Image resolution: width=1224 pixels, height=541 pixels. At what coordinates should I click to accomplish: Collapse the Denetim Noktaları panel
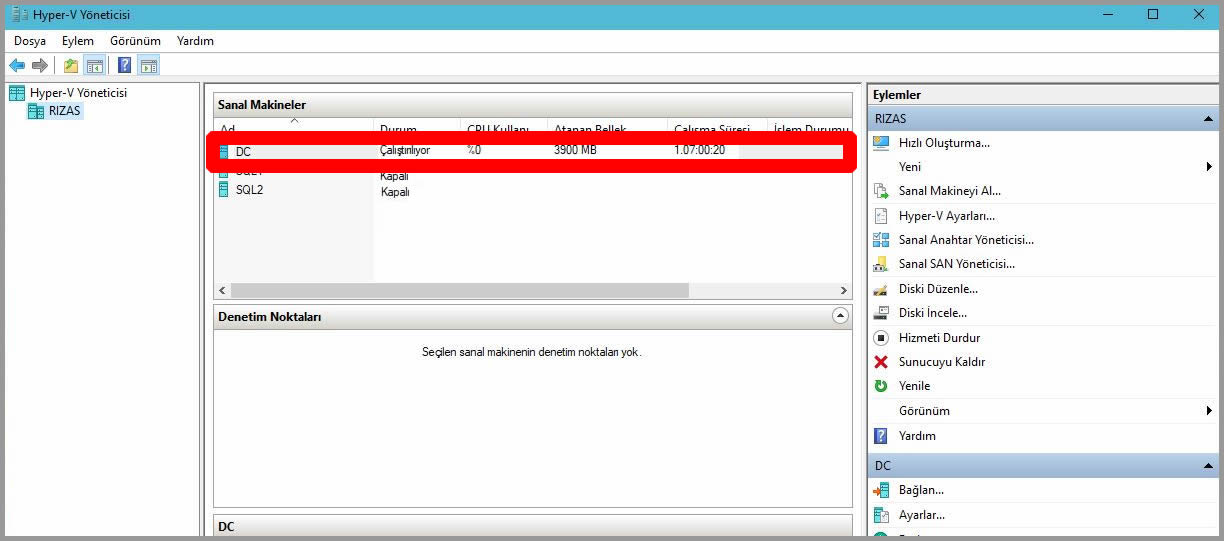click(x=841, y=316)
